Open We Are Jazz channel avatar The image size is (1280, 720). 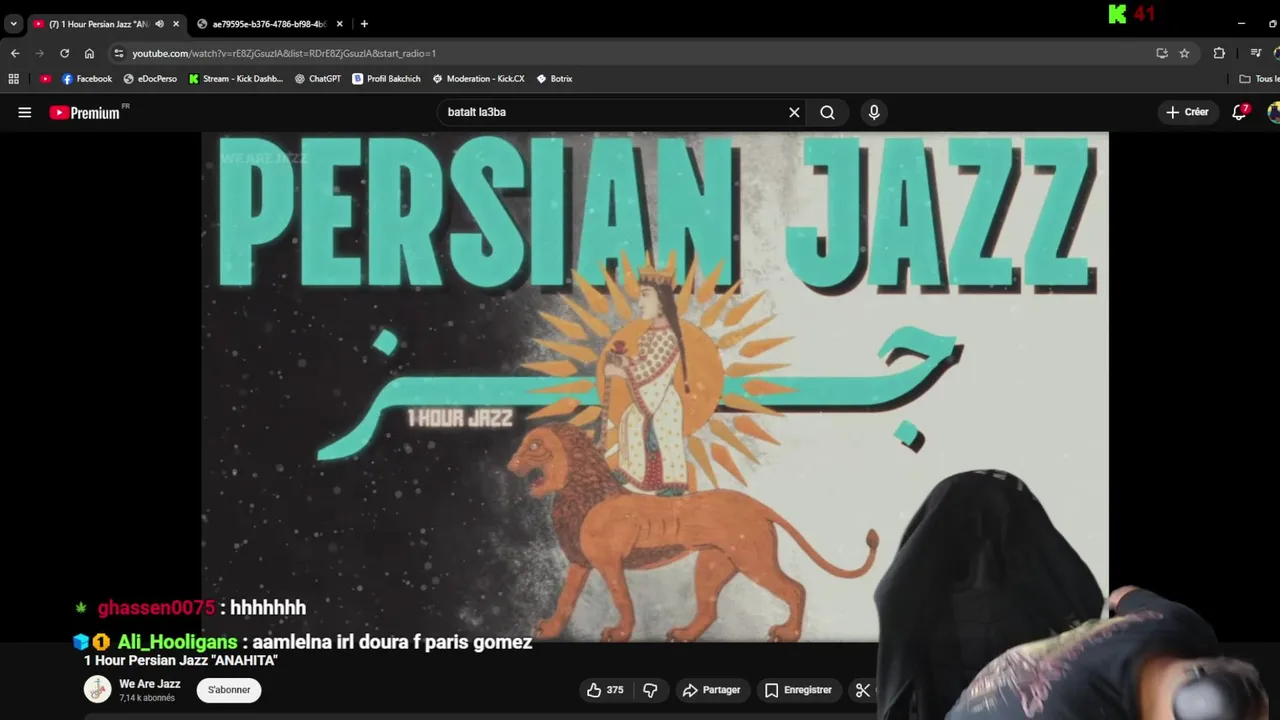click(97, 690)
